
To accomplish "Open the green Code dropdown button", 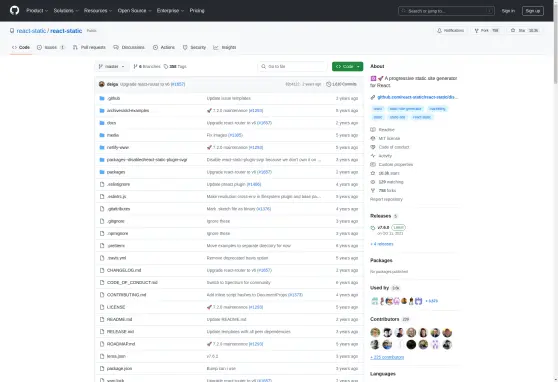I will tap(347, 67).
